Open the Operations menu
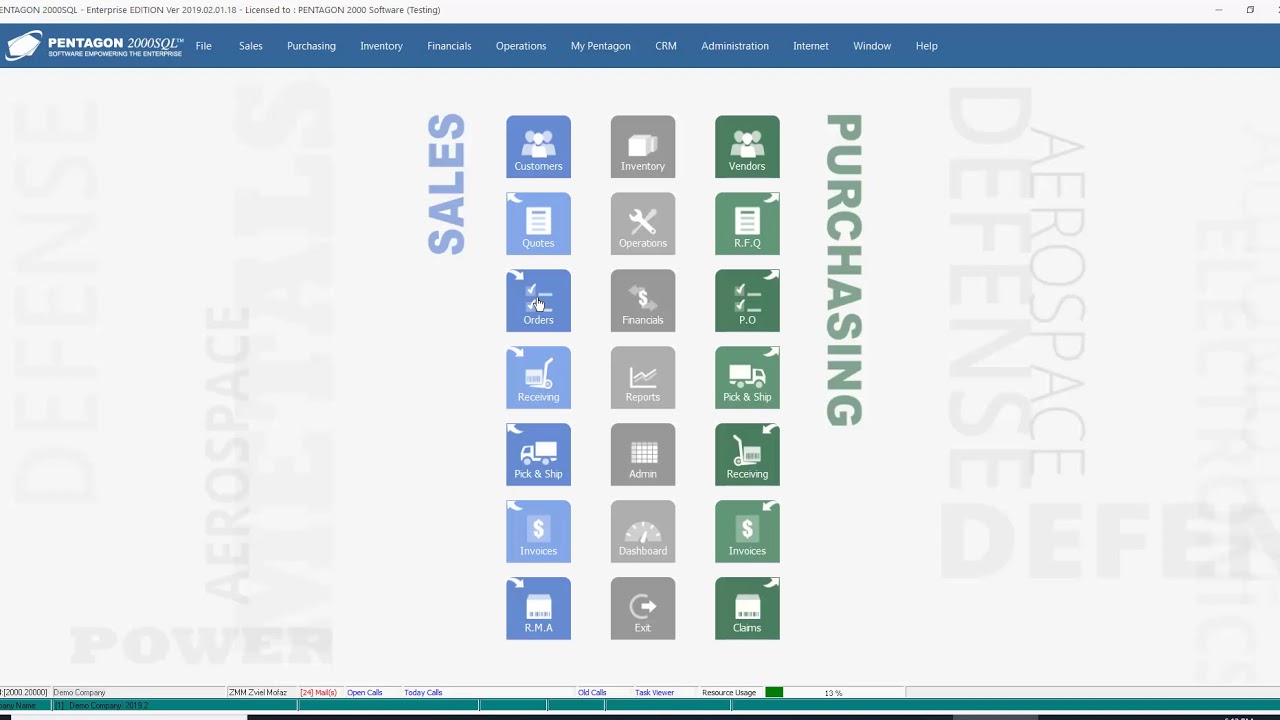The height and width of the screenshot is (720, 1280). [x=521, y=46]
